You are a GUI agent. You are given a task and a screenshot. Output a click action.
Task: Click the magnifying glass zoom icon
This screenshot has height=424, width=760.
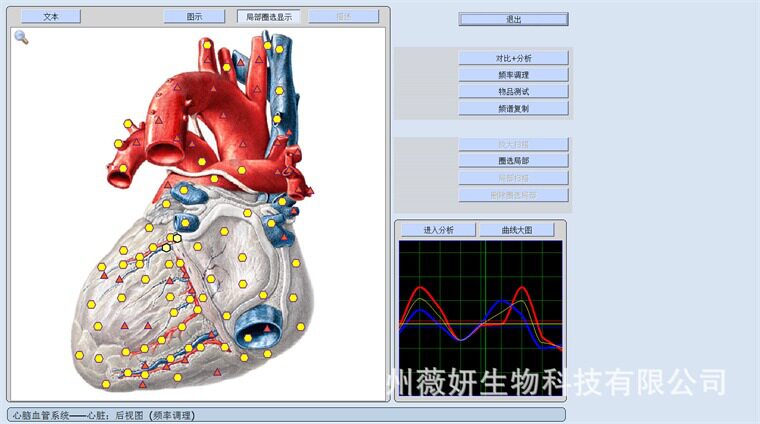pyautogui.click(x=21, y=37)
